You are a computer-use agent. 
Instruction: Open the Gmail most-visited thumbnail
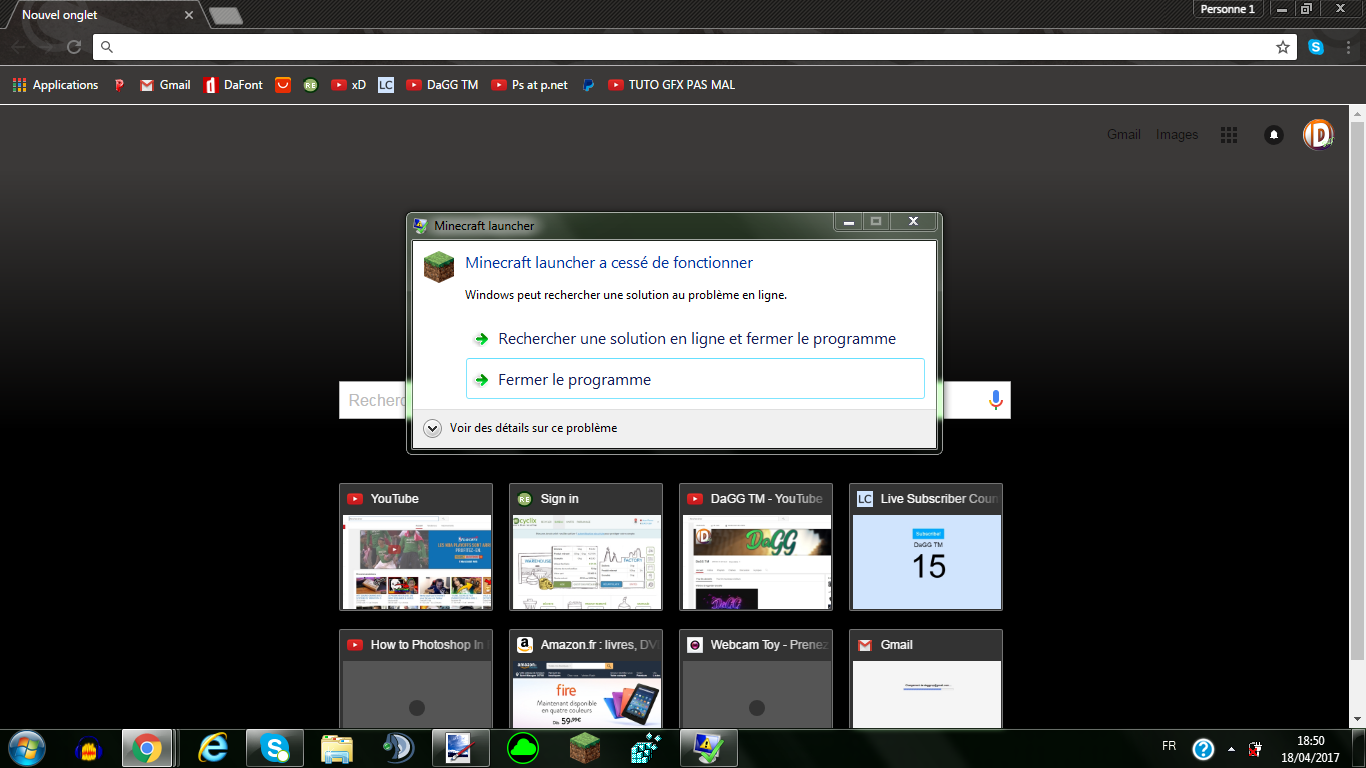pyautogui.click(x=926, y=679)
